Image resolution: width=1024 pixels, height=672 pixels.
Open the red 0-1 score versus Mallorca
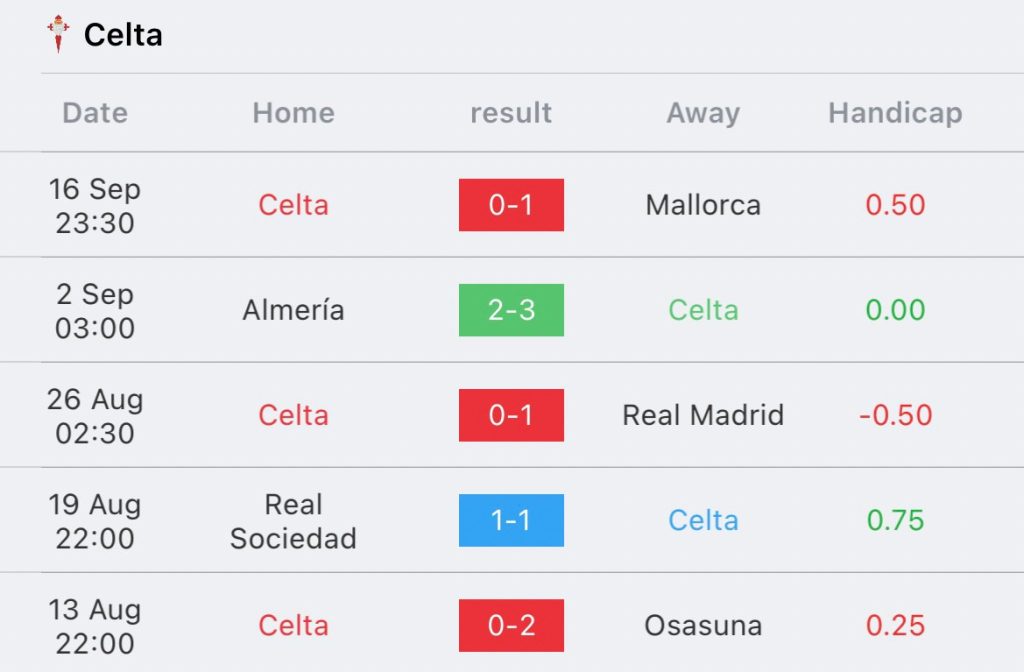511,205
